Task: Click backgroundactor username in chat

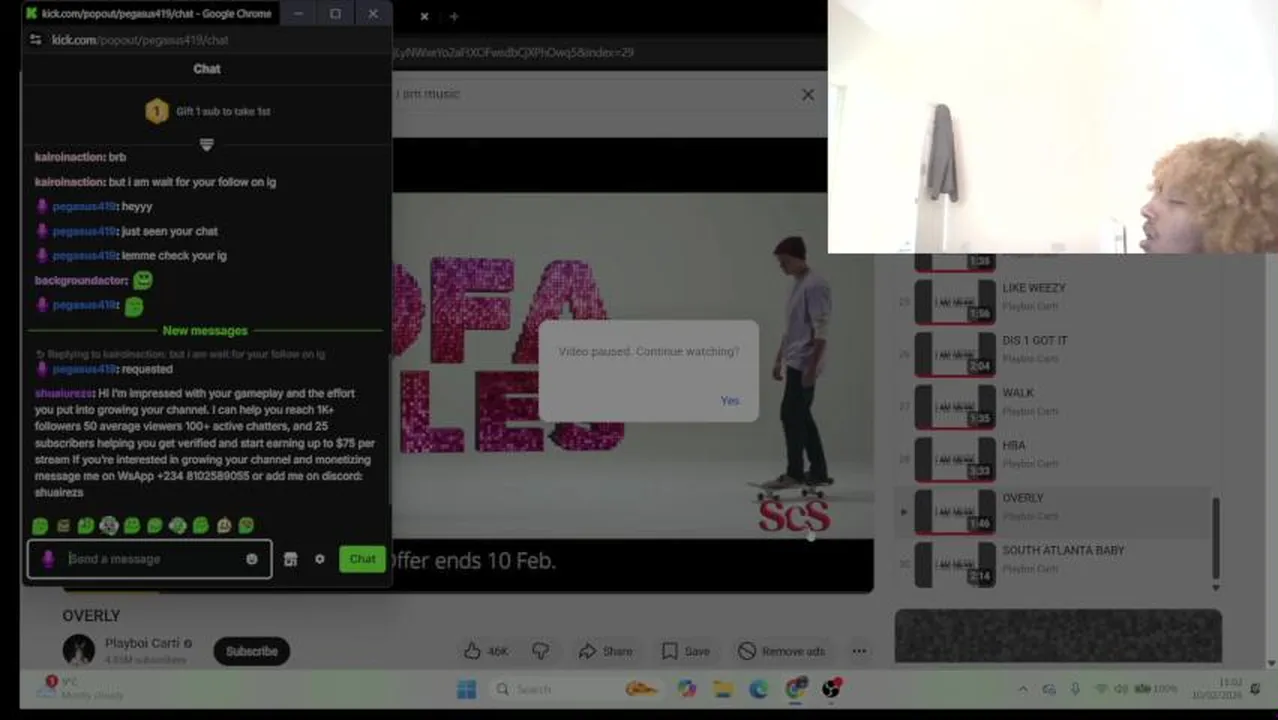Action: pyautogui.click(x=81, y=280)
